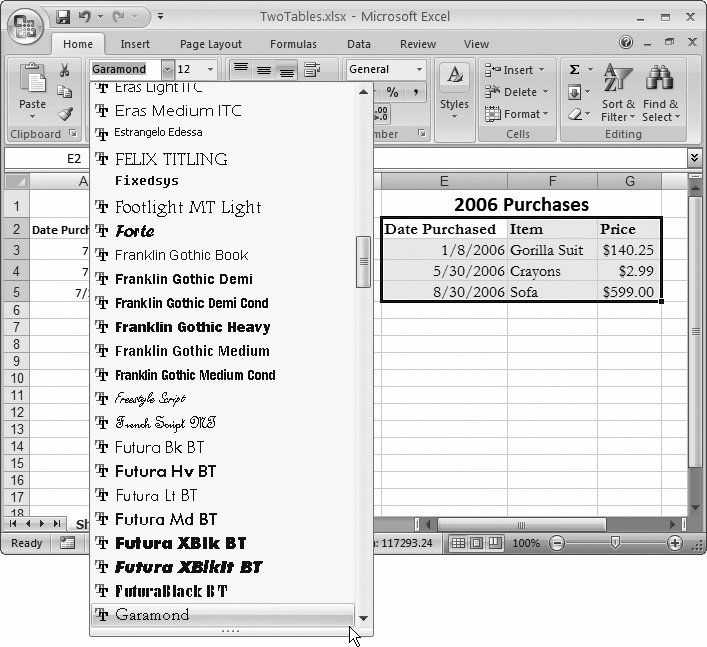
Task: Pick Futura XBlk BT font
Action: [223, 543]
